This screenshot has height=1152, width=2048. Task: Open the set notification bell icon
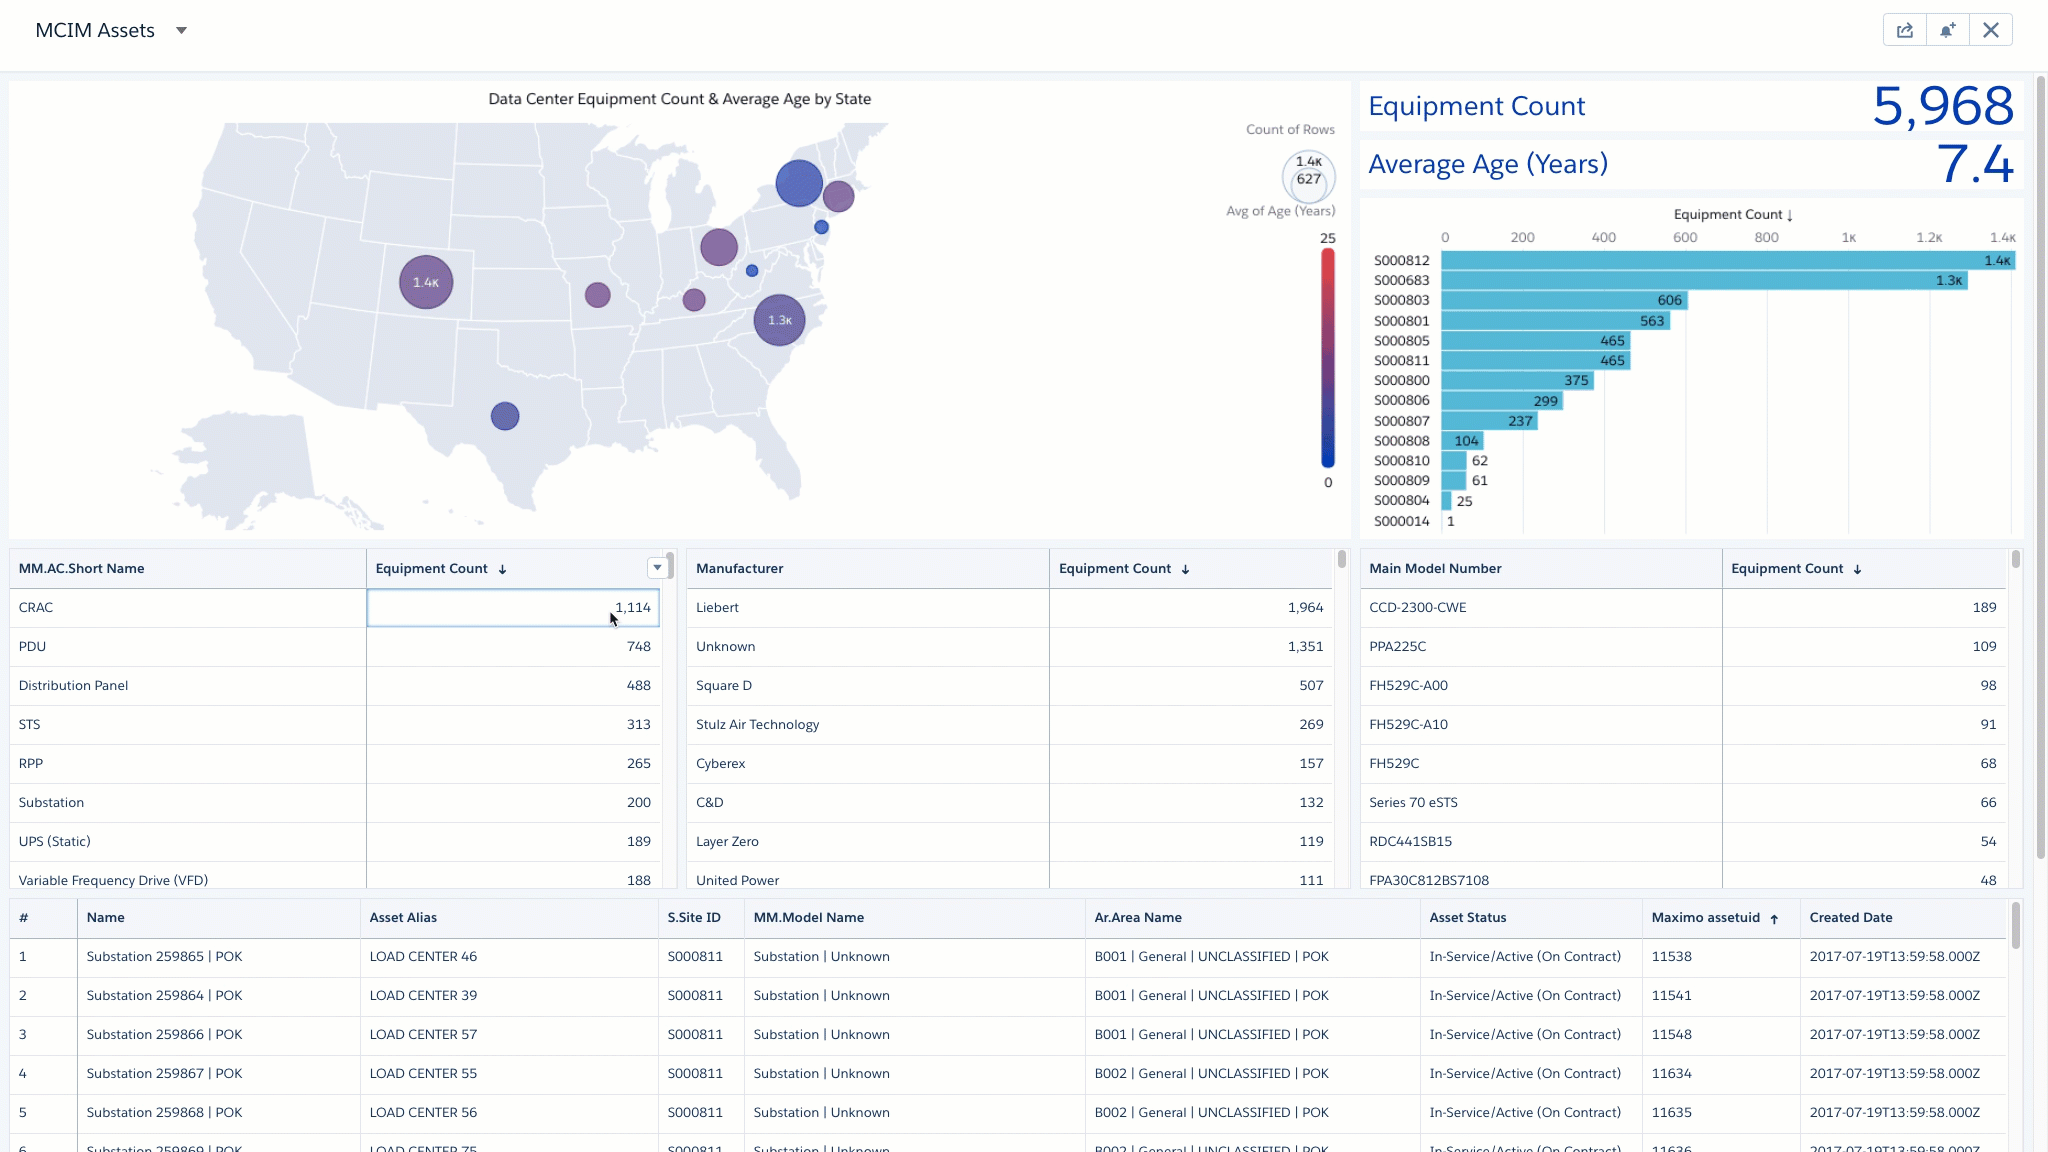1946,29
